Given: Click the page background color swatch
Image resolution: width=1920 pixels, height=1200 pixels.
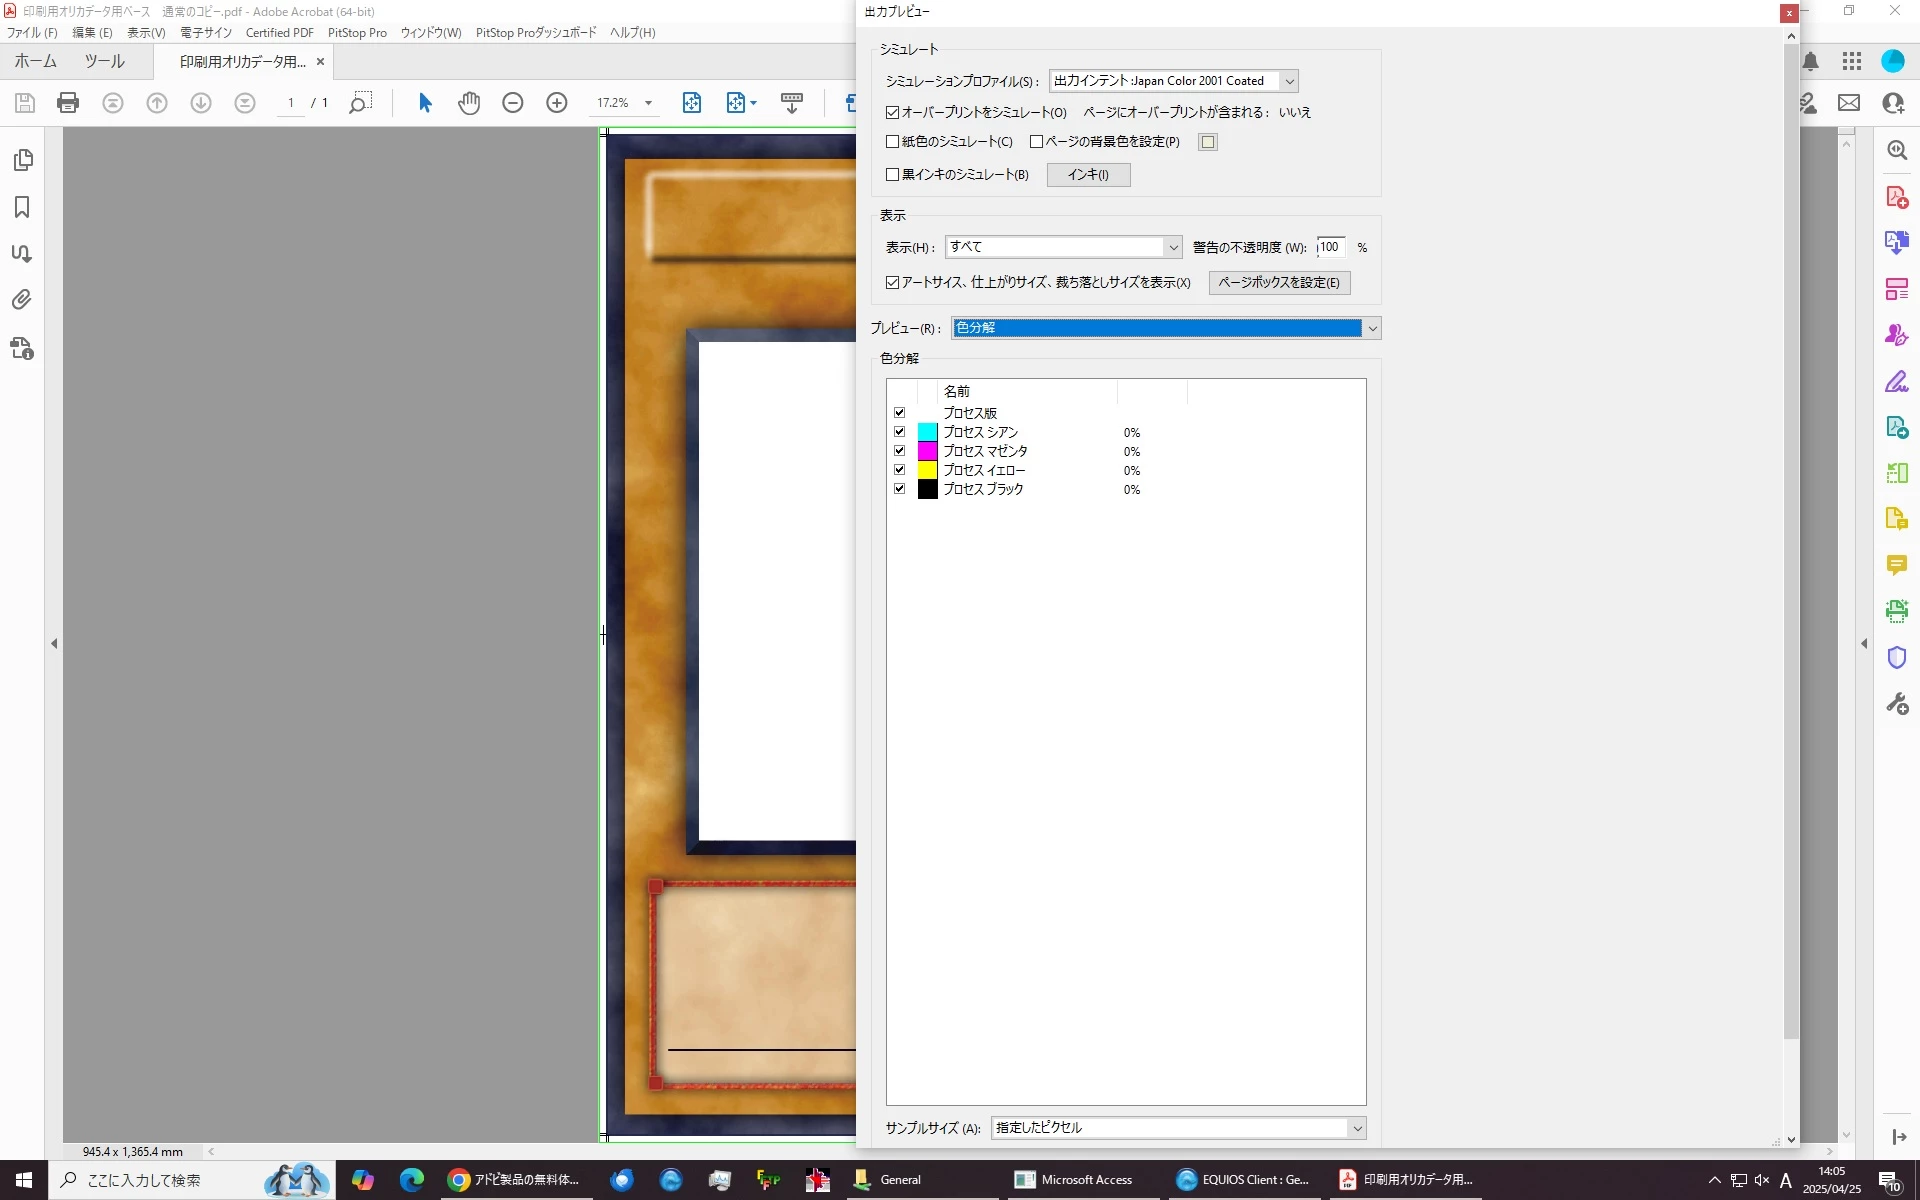Looking at the screenshot, I should [1208, 142].
